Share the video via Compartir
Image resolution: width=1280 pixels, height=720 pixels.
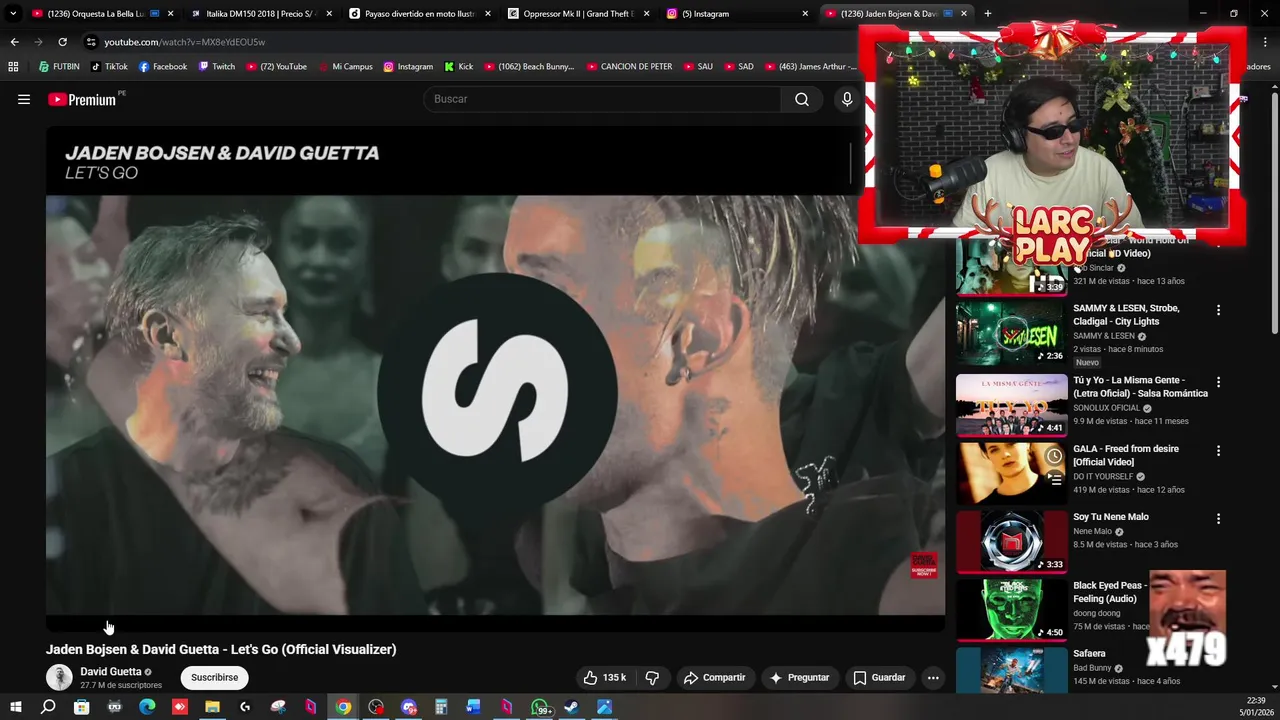pos(714,678)
